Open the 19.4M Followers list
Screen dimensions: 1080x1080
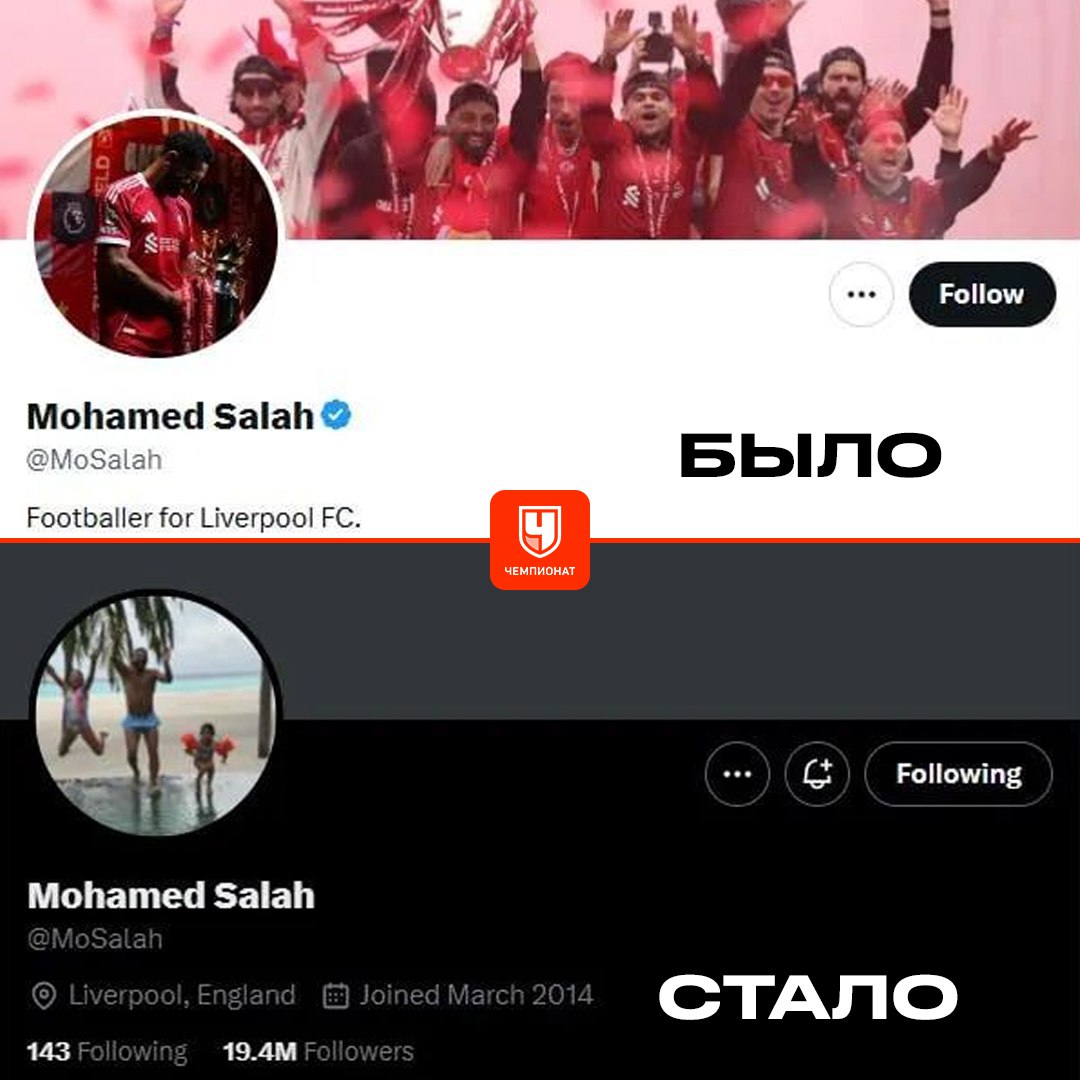point(318,1052)
